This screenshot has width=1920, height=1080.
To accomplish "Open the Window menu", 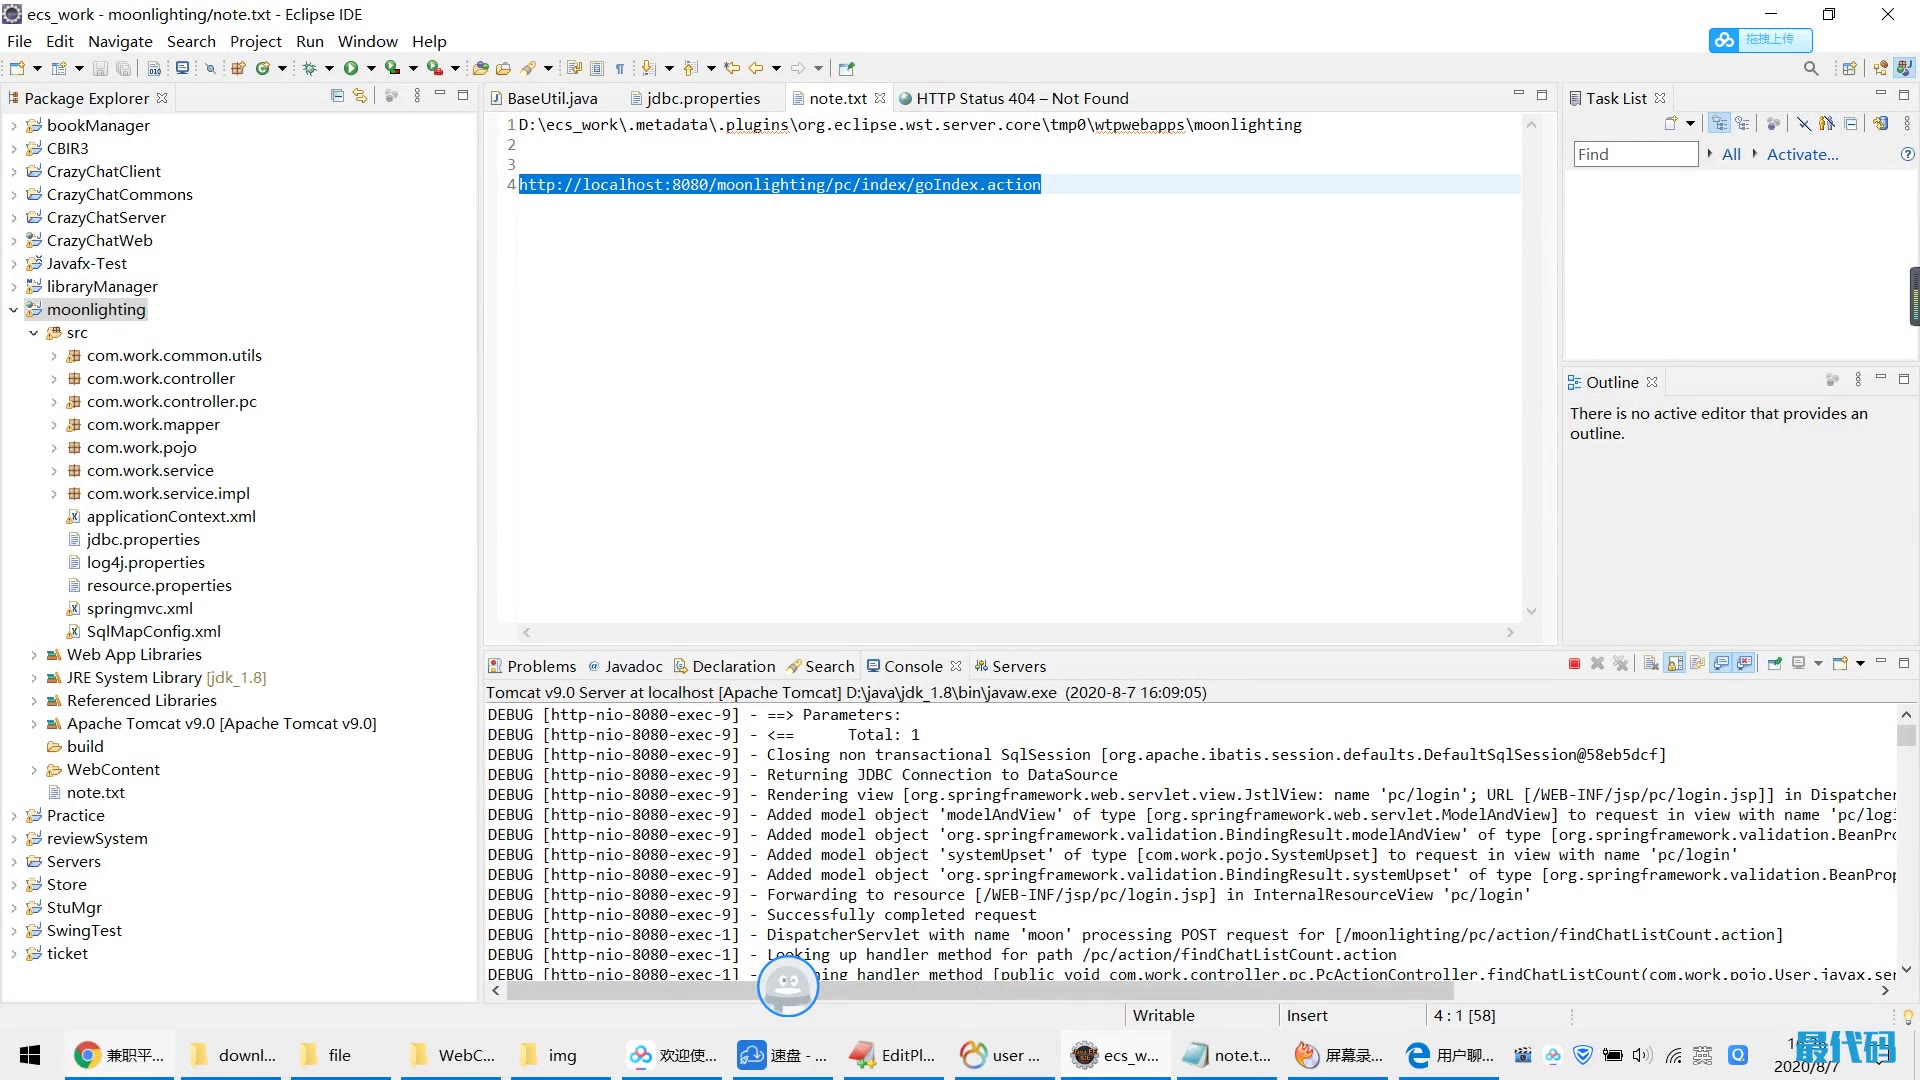I will tap(367, 41).
